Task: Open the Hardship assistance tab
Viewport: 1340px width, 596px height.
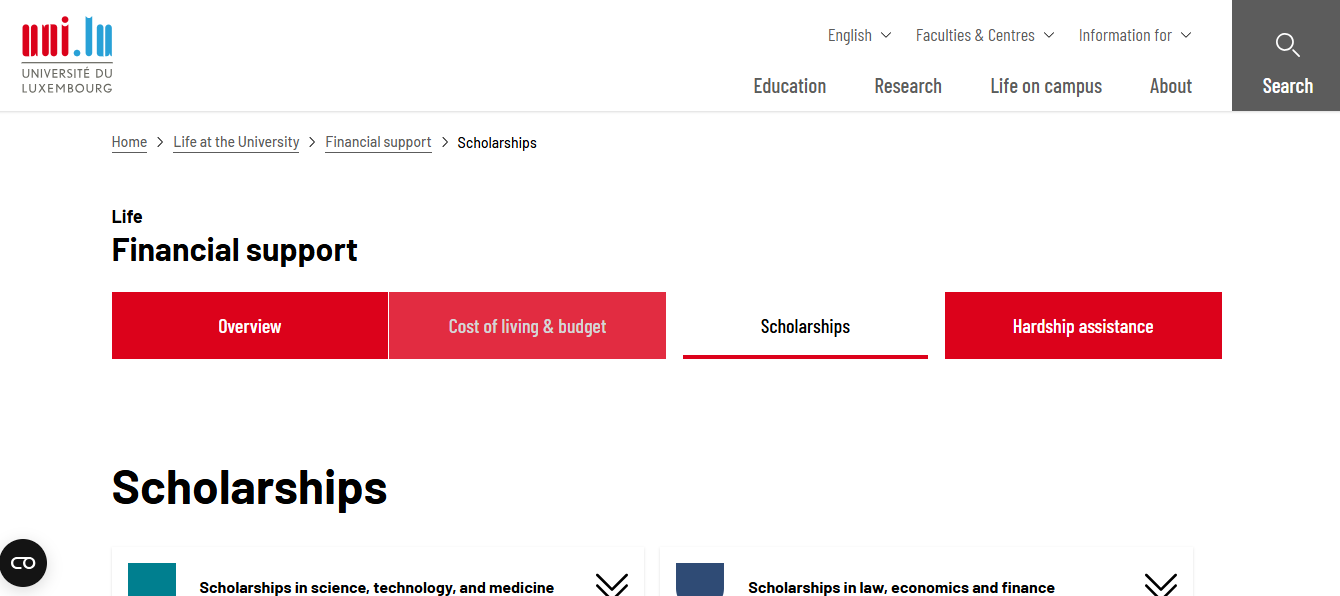Action: pyautogui.click(x=1083, y=325)
